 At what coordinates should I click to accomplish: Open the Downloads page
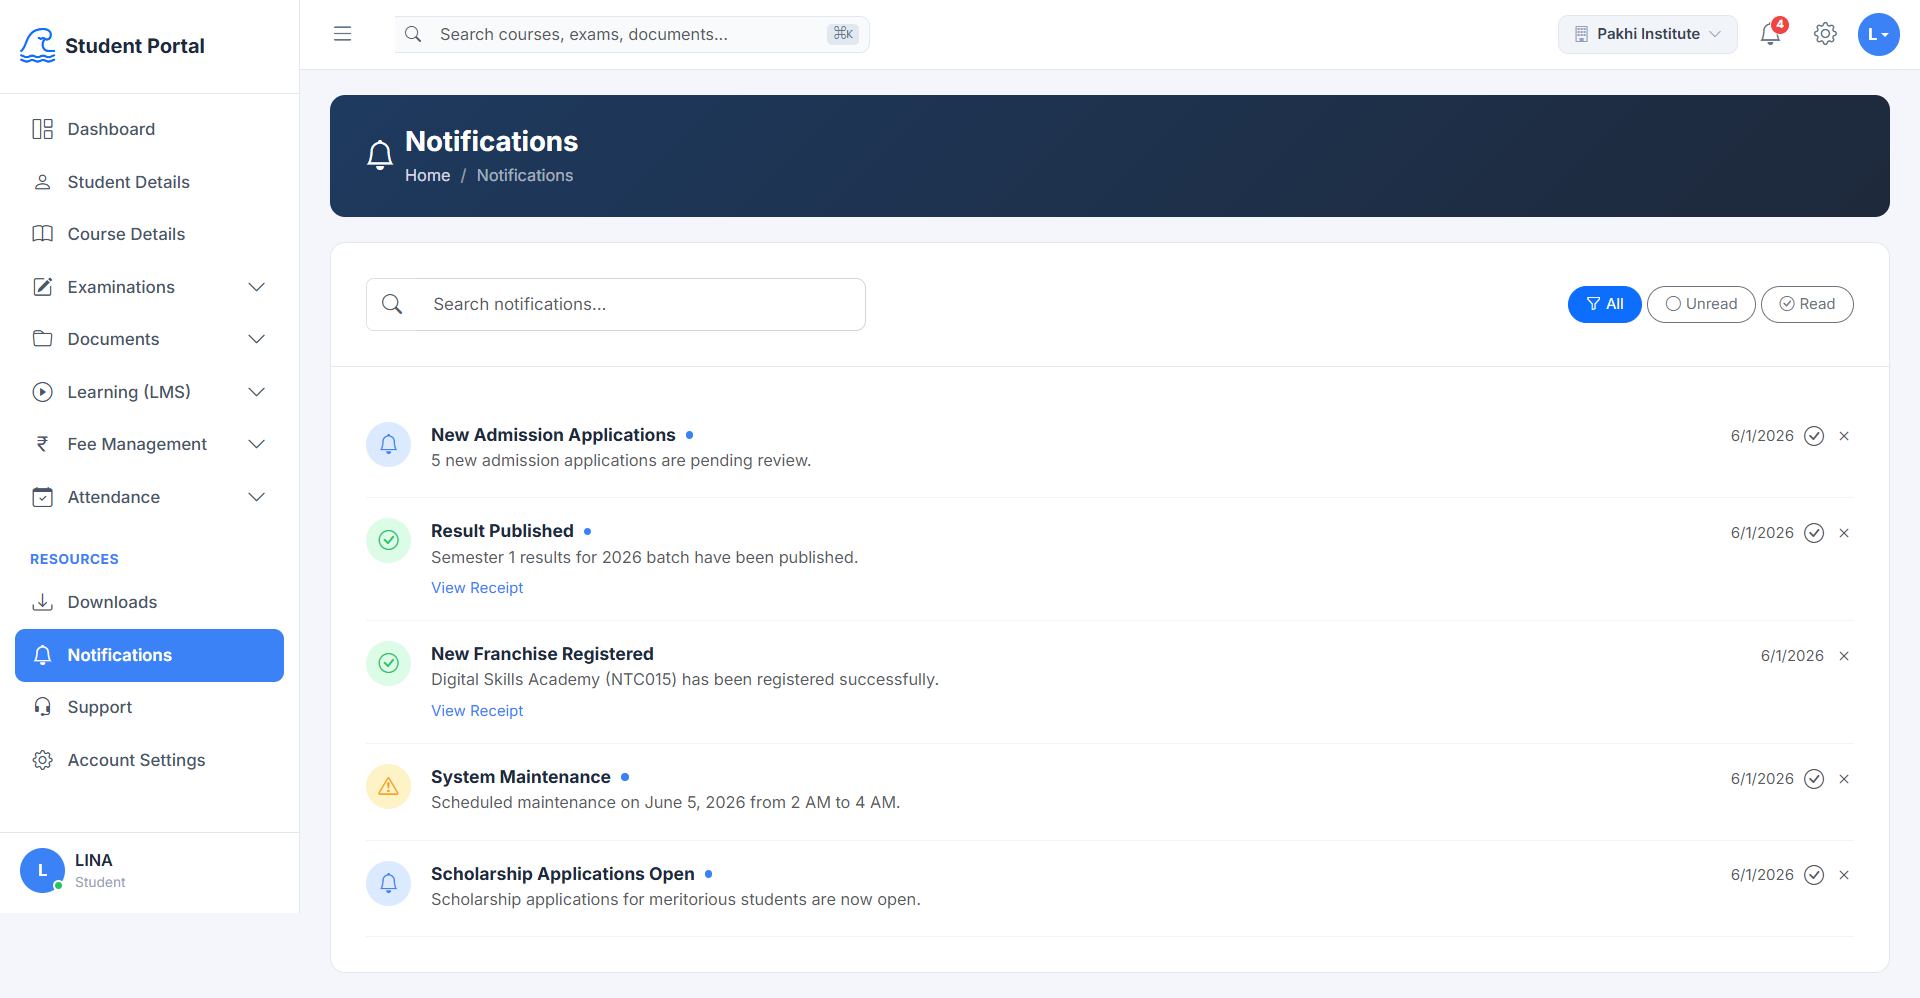pyautogui.click(x=149, y=602)
